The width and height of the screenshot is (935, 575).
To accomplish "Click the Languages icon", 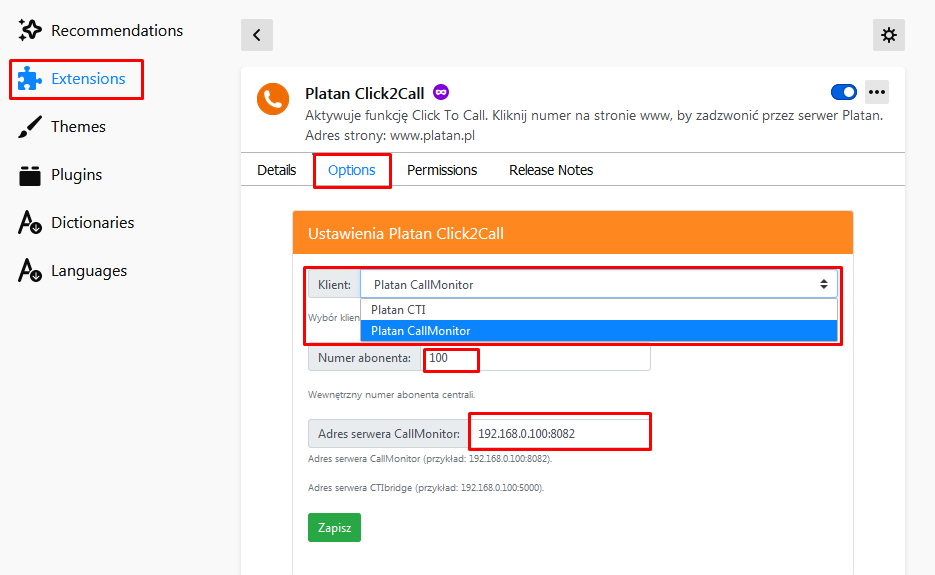I will pyautogui.click(x=30, y=271).
